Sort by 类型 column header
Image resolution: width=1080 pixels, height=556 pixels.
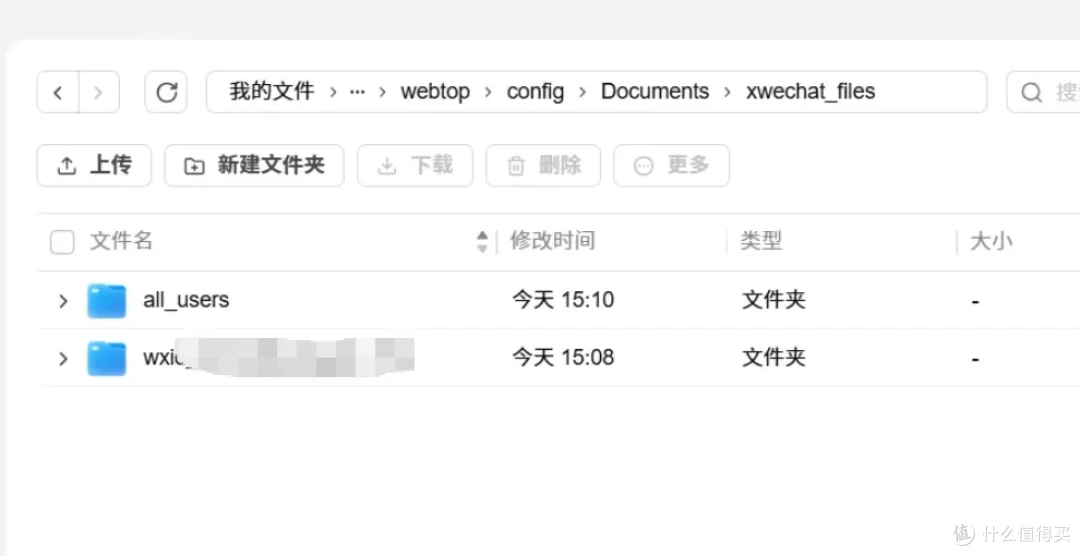(761, 241)
